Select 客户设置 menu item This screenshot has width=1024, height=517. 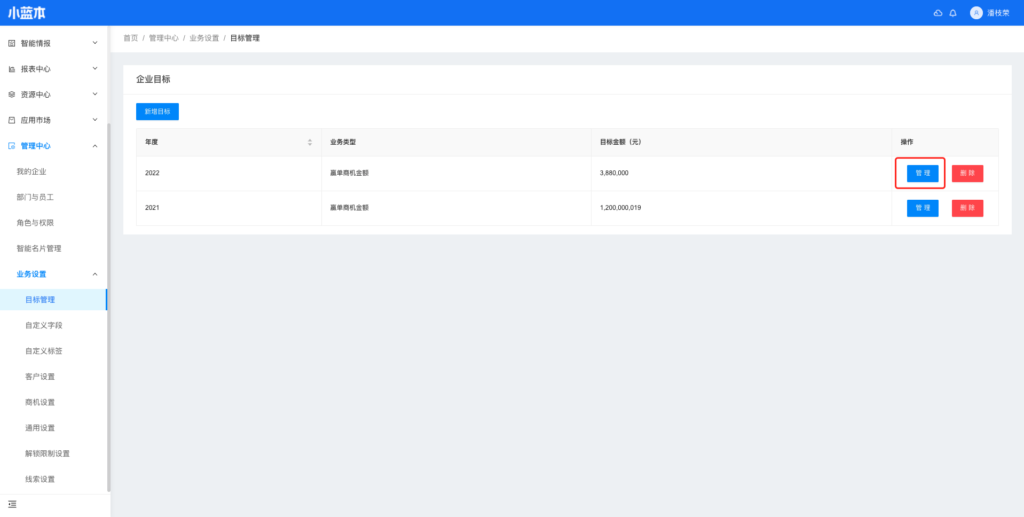[40, 377]
